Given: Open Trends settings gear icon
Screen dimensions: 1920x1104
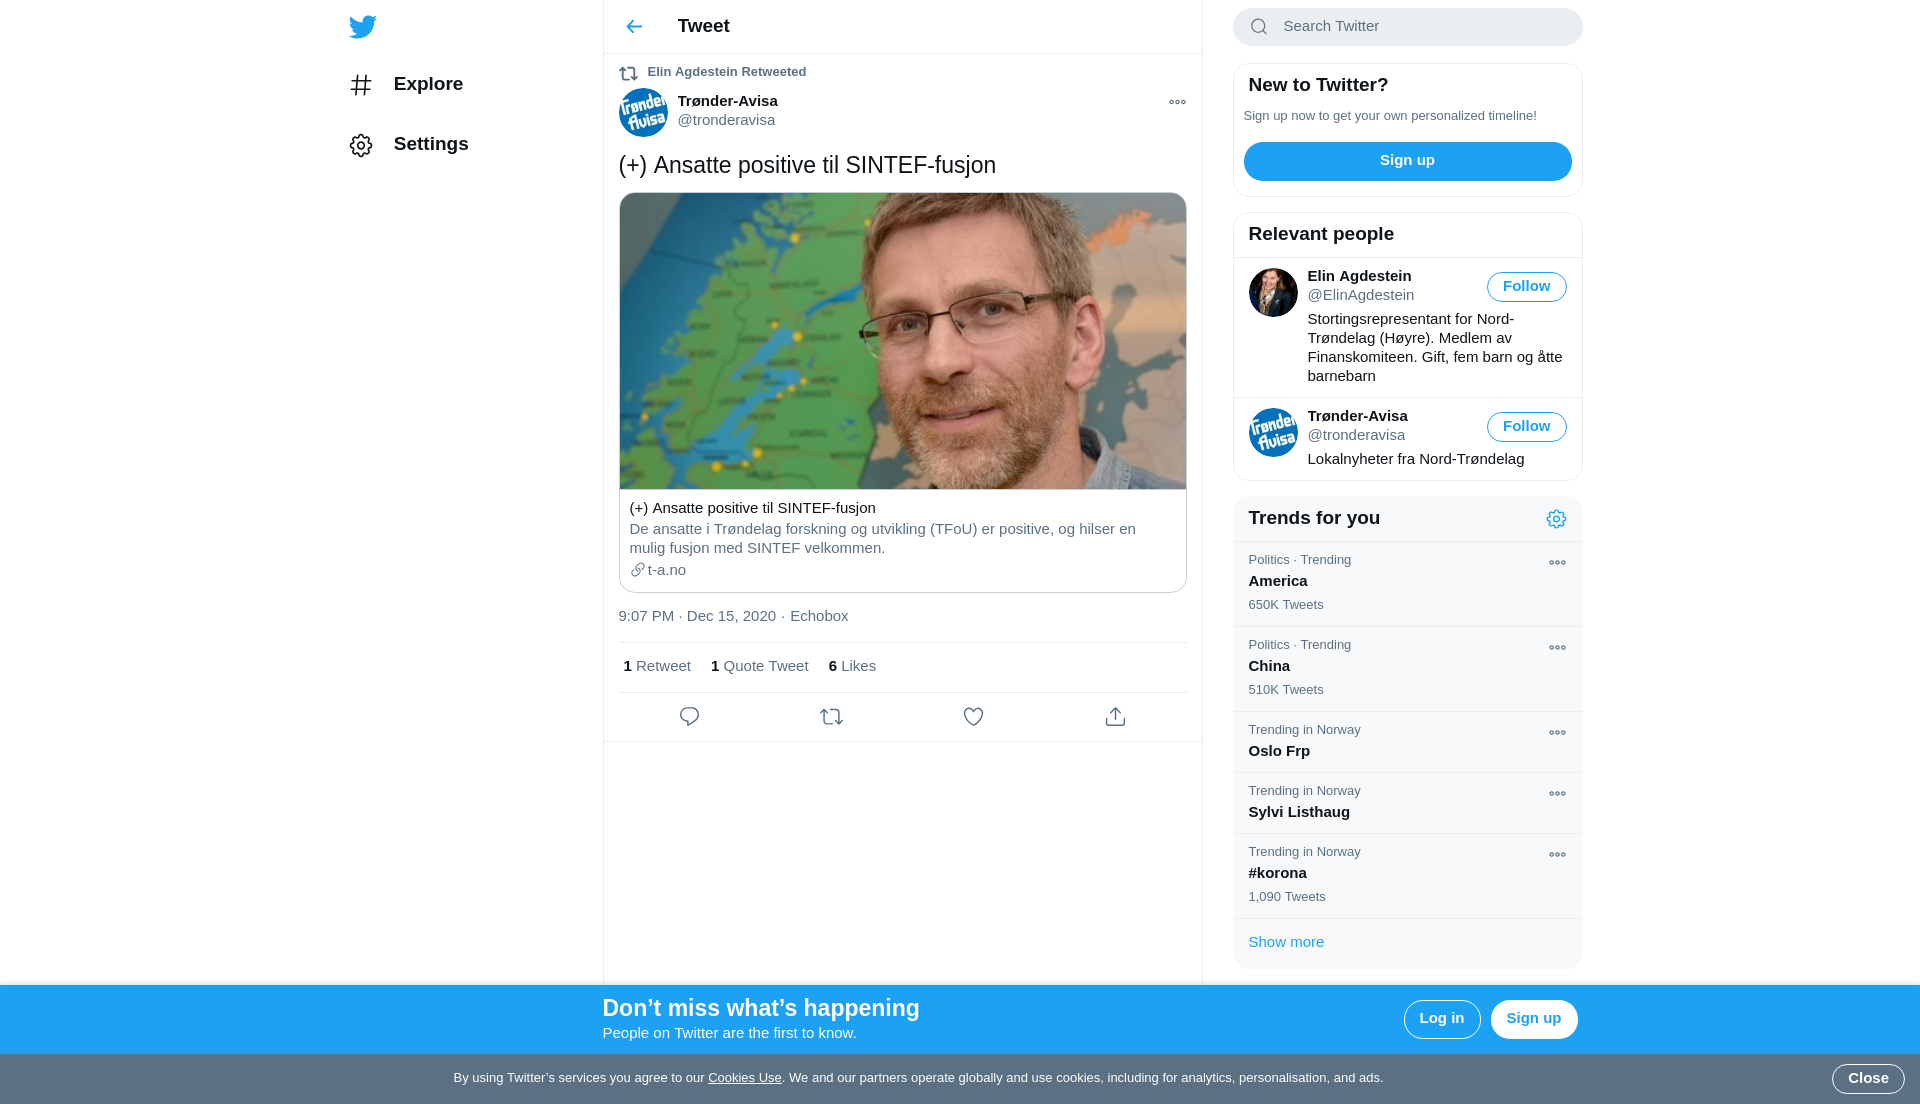Looking at the screenshot, I should coord(1556,519).
